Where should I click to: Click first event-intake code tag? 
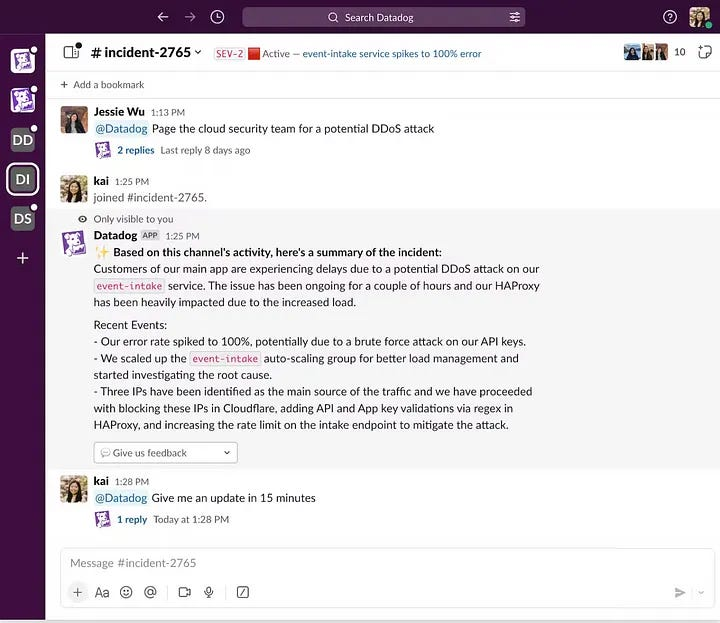coord(129,286)
